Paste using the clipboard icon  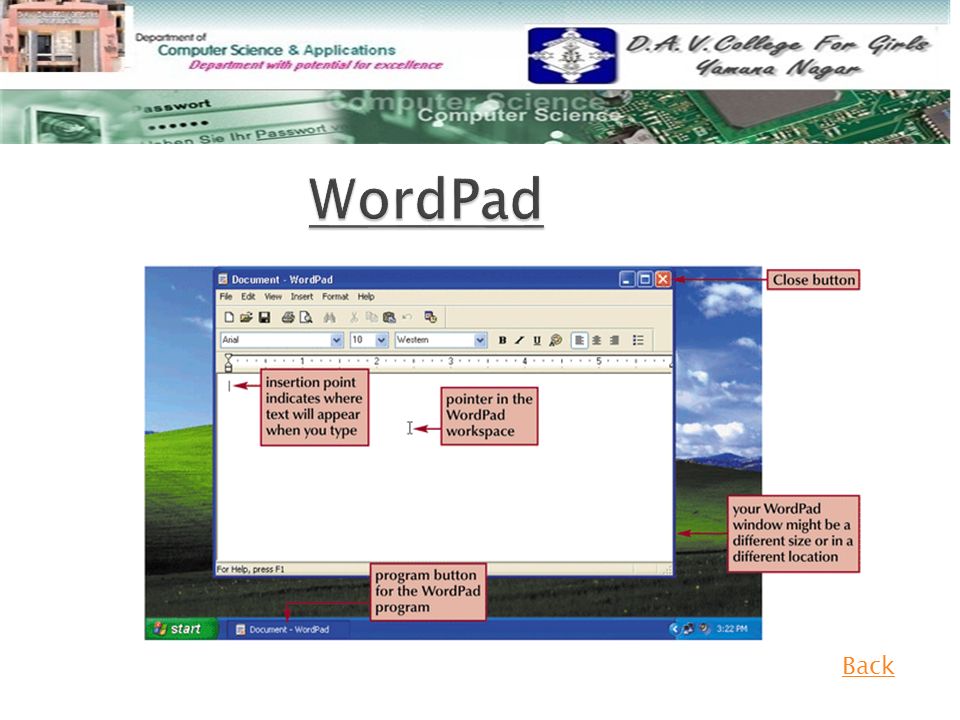[389, 317]
